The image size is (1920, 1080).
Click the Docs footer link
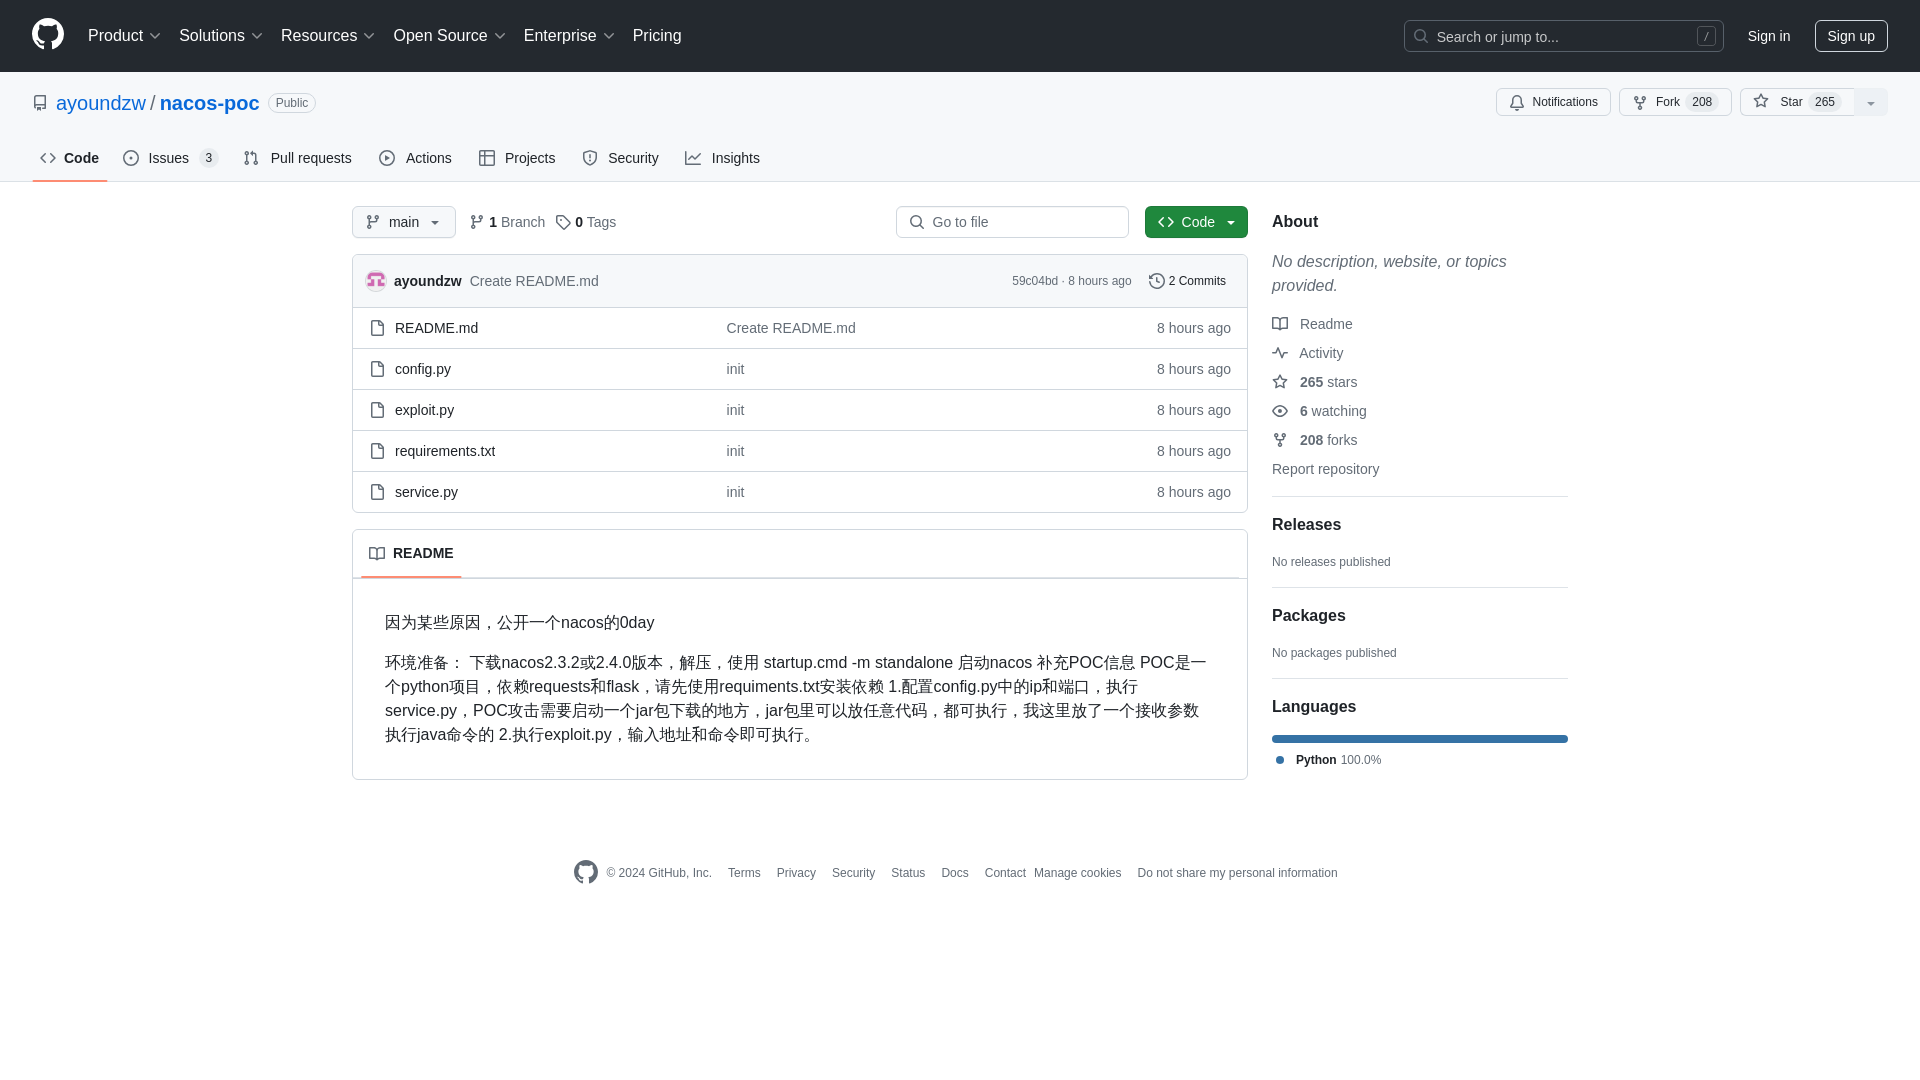(x=955, y=873)
